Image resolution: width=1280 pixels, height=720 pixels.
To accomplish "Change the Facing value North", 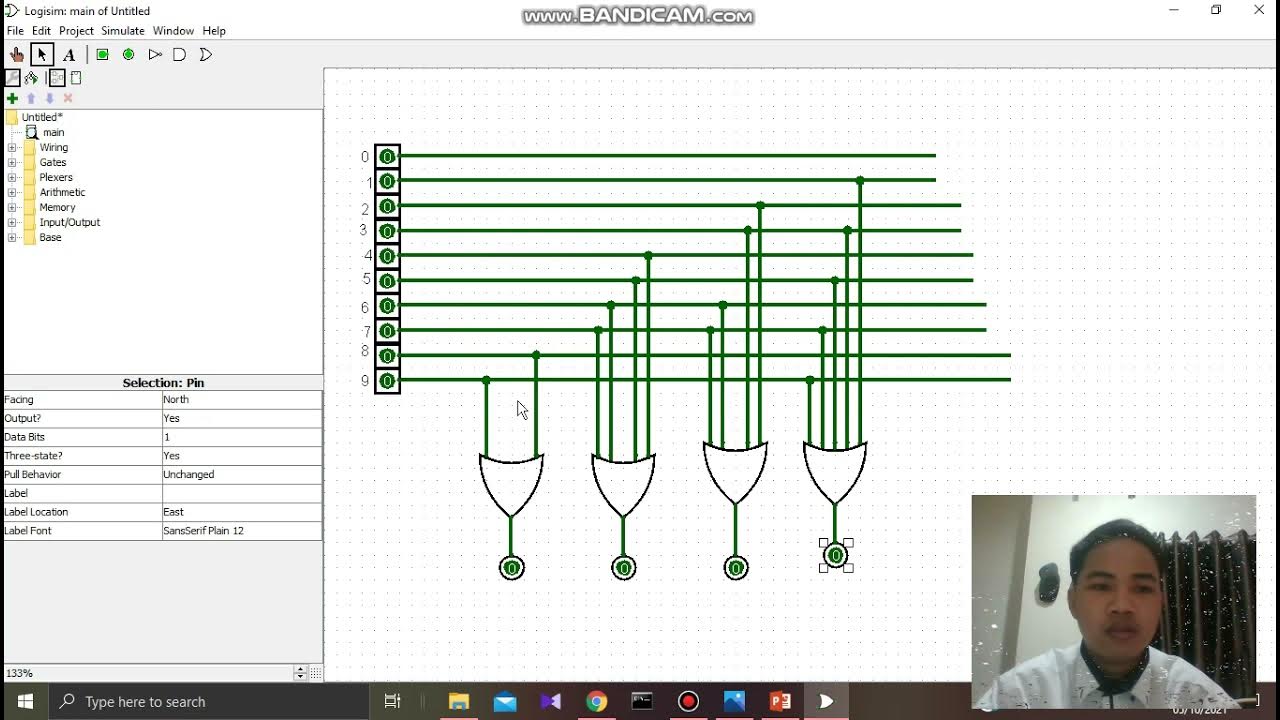I will 242,399.
